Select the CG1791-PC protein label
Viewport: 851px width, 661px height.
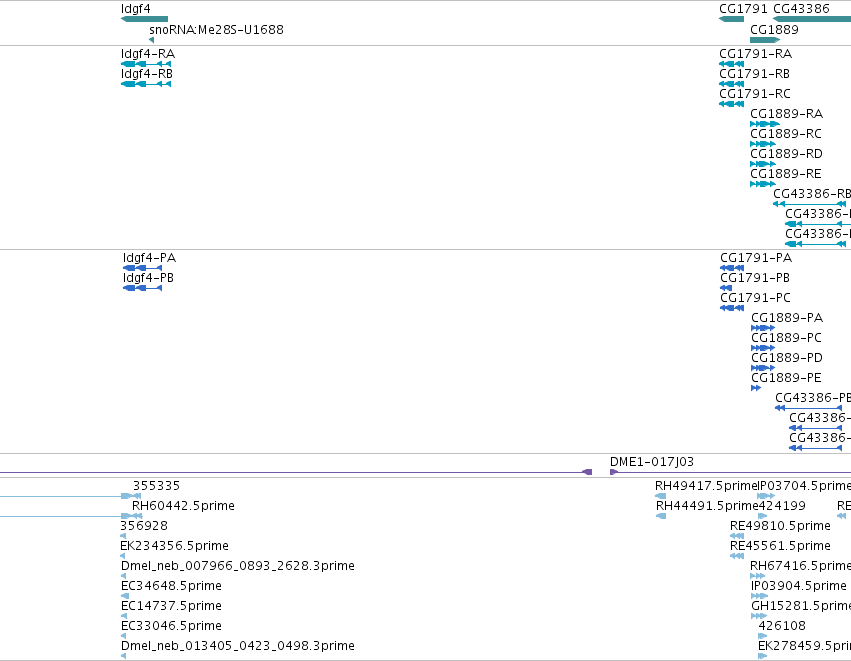coord(755,298)
